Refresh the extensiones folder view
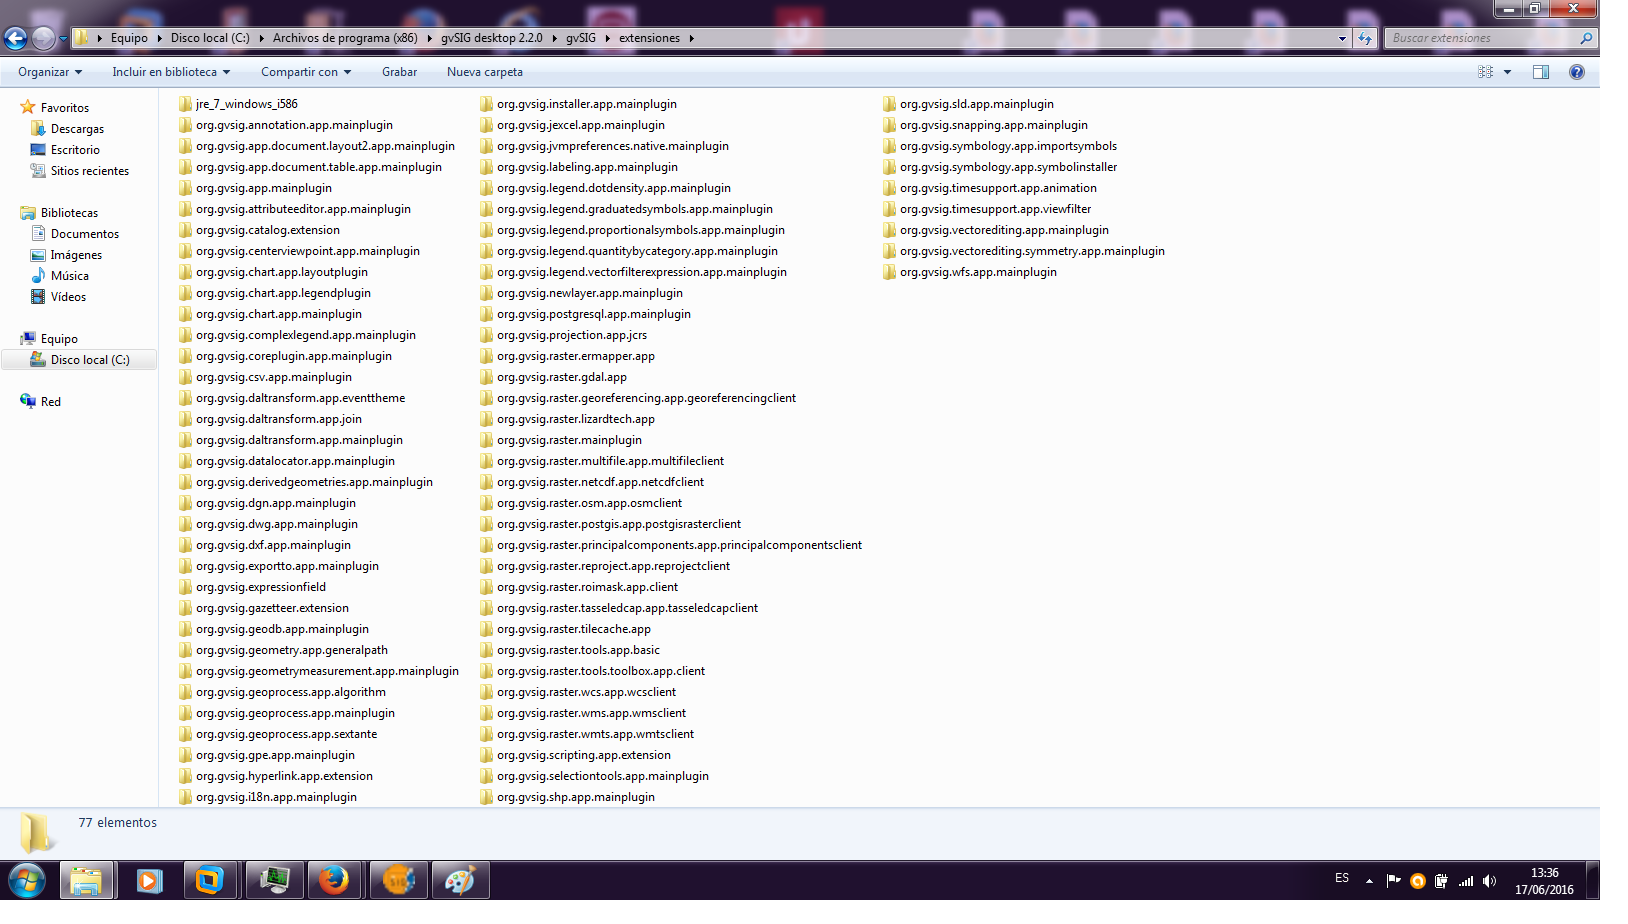The width and height of the screenshot is (1628, 924). tap(1366, 38)
